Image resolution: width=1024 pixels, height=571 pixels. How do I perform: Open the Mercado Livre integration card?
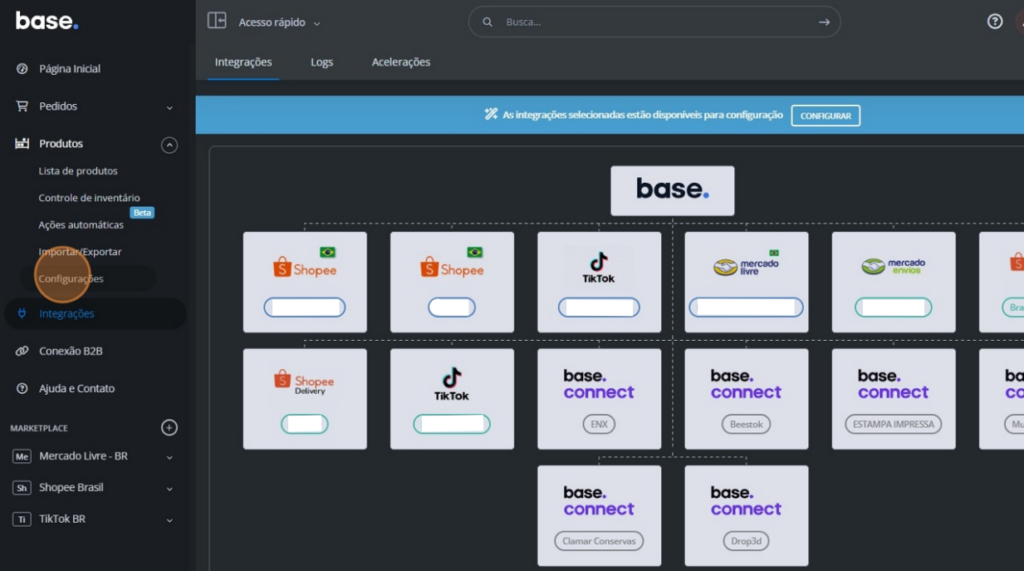pyautogui.click(x=746, y=282)
